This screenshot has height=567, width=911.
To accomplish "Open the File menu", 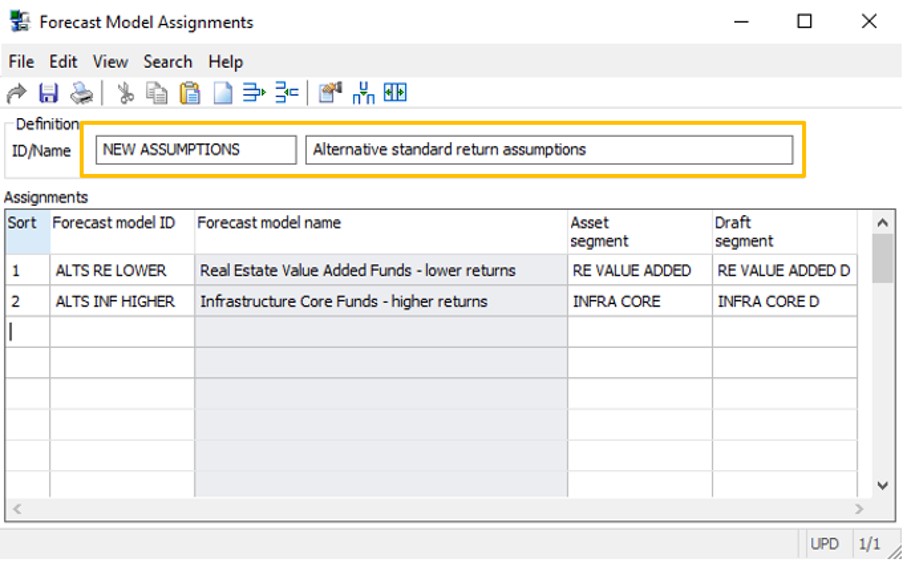I will click(x=21, y=62).
